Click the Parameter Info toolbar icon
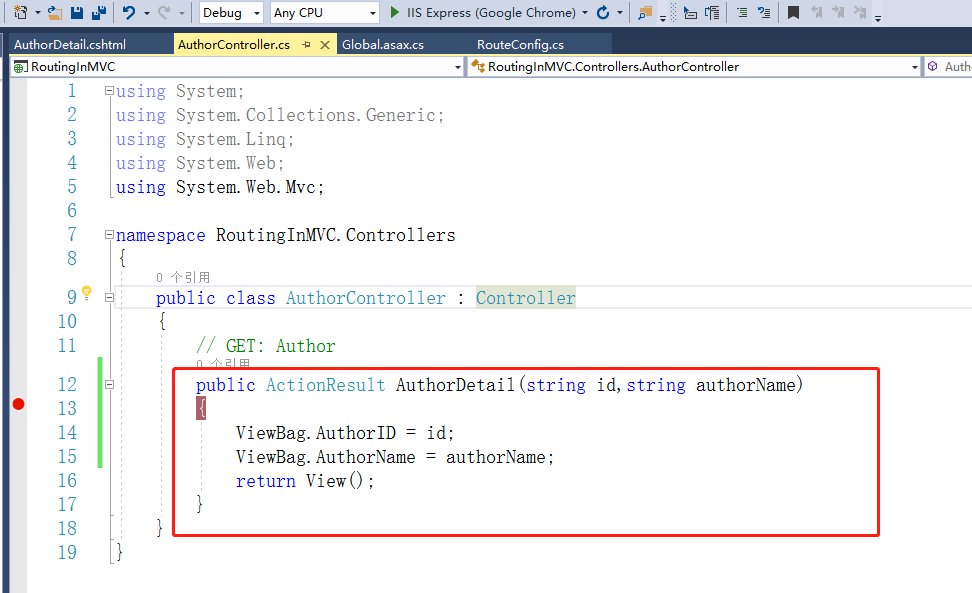 pyautogui.click(x=712, y=12)
